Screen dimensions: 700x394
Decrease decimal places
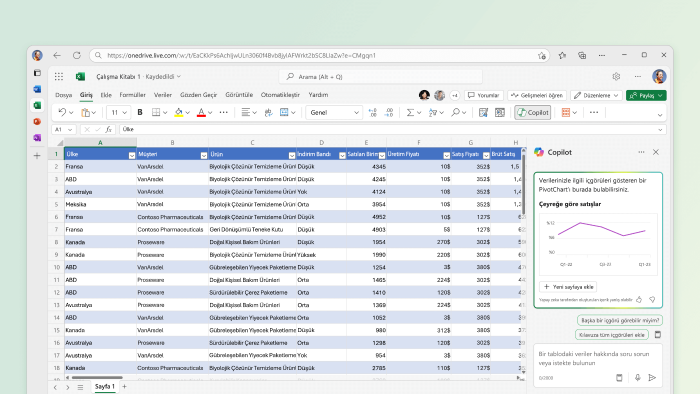[x=389, y=112]
